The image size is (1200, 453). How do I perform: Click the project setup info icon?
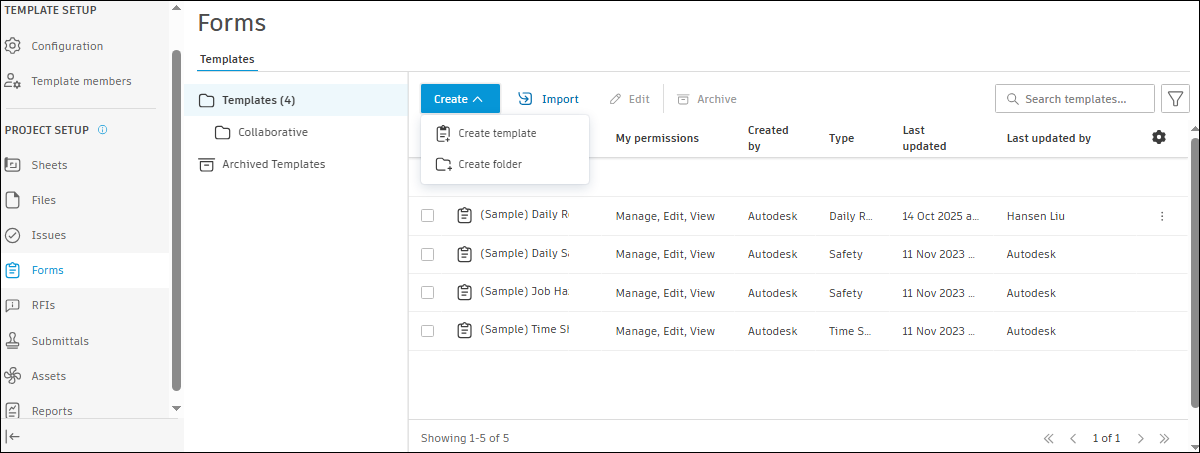(x=103, y=130)
